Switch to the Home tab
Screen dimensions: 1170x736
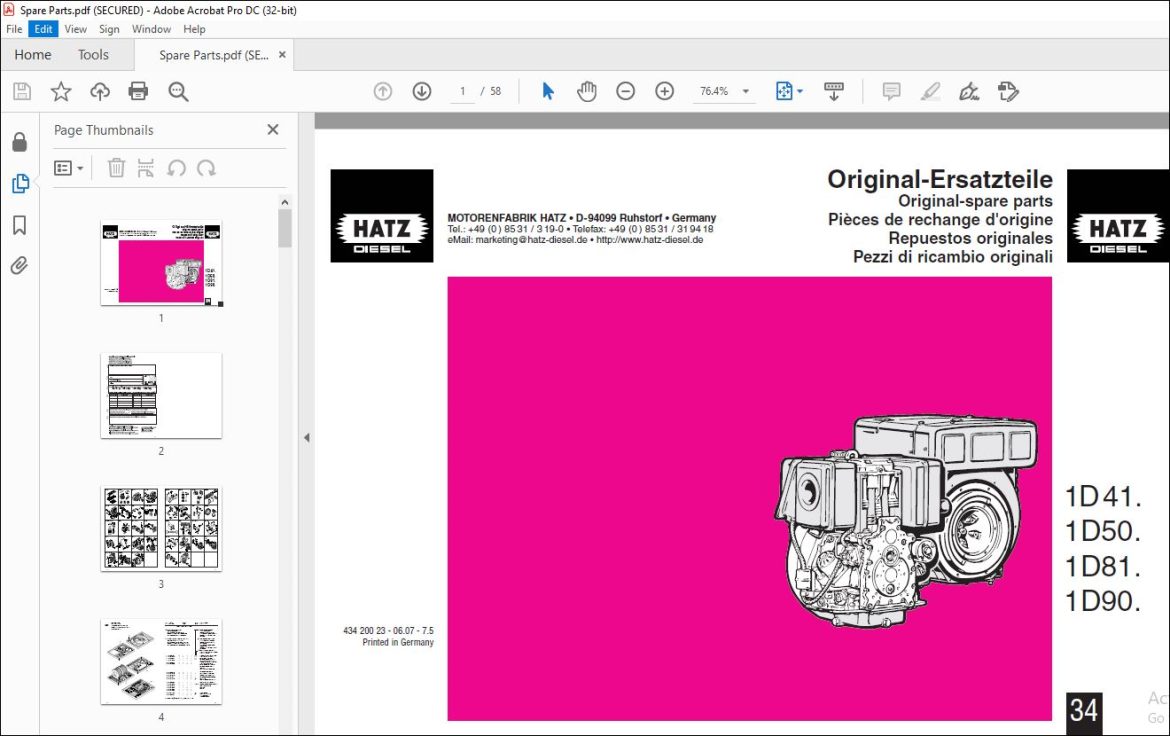[33, 54]
